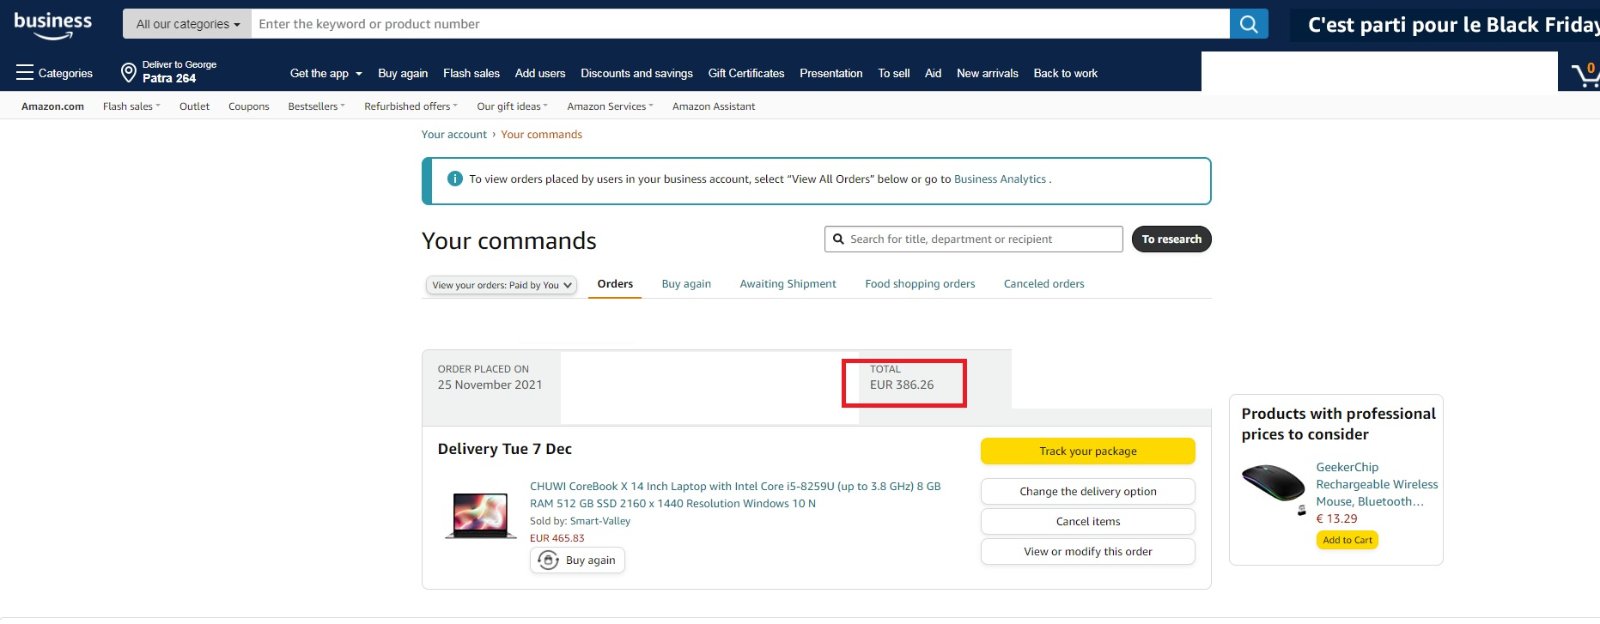Expand Our gift ideas submenu
This screenshot has height=624, width=1600.
tap(512, 106)
